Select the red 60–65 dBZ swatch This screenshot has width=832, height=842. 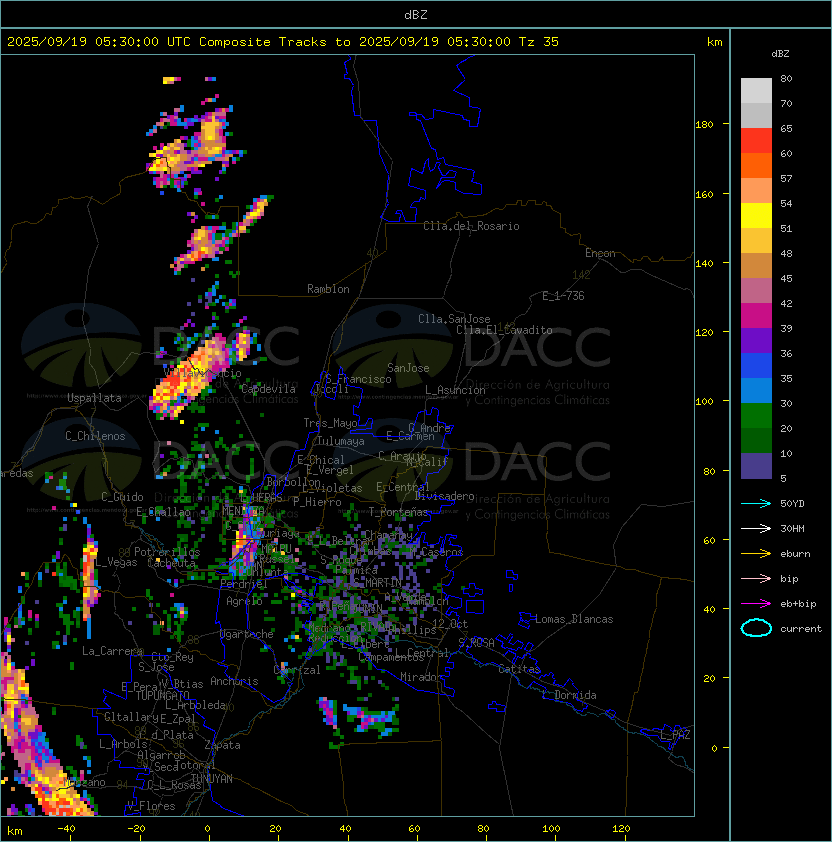point(756,141)
